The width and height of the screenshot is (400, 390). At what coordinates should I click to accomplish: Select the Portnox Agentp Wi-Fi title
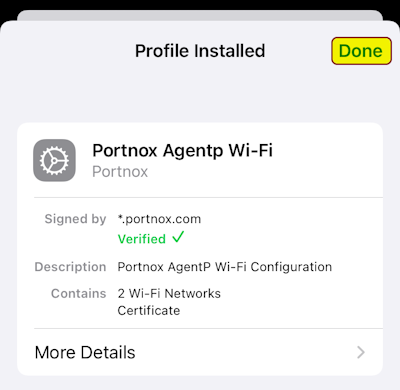click(182, 150)
